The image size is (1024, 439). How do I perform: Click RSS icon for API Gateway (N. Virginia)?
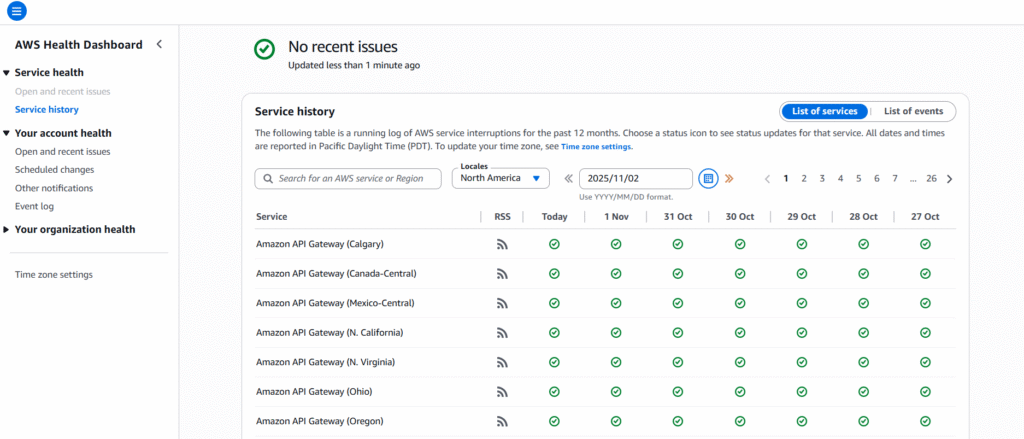(502, 362)
